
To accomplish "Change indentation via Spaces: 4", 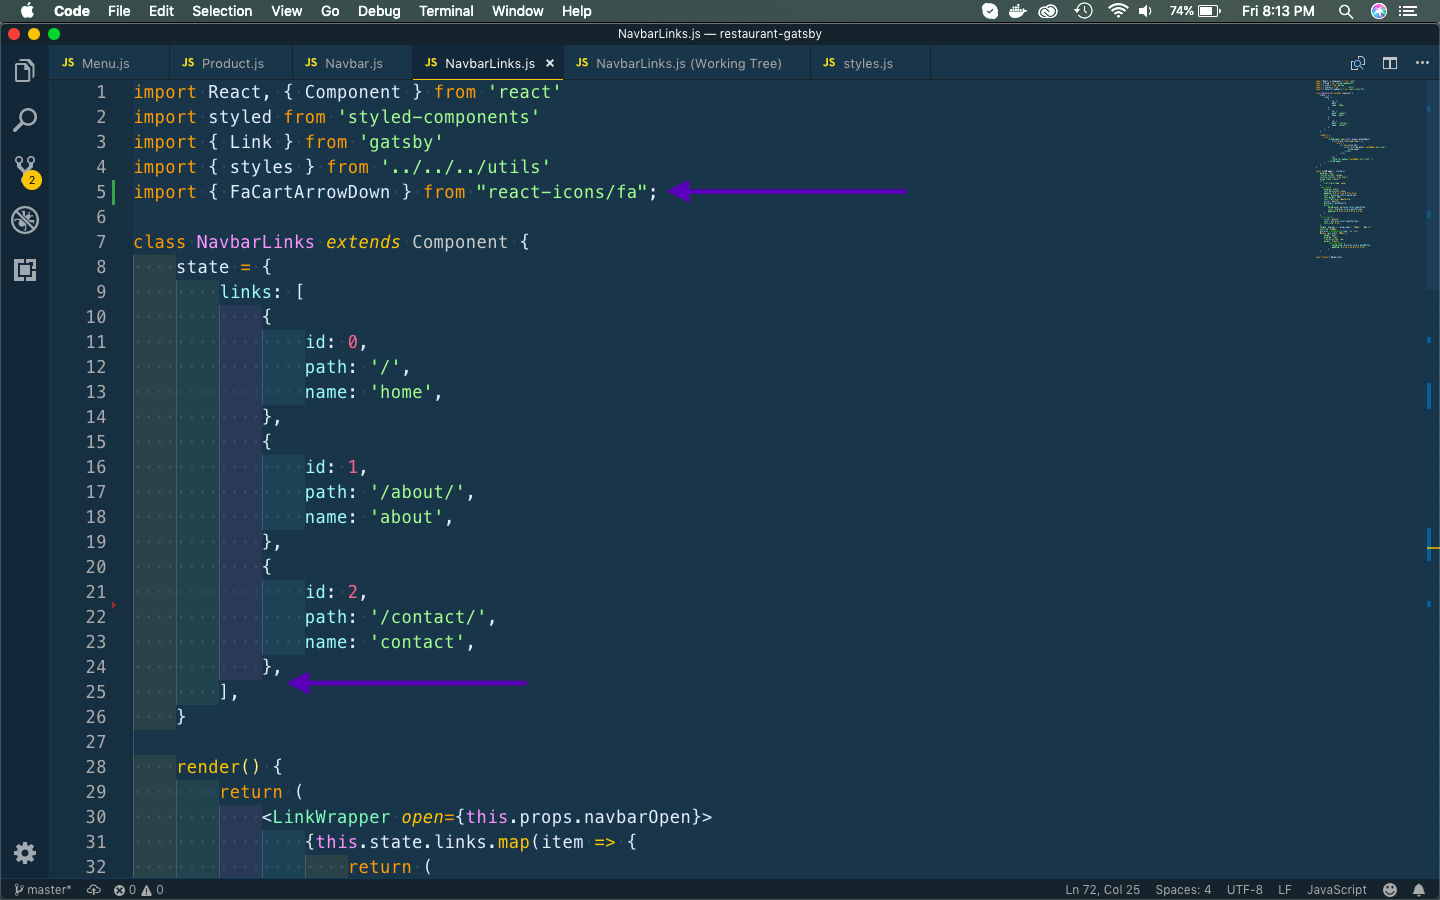I will coord(1183,889).
